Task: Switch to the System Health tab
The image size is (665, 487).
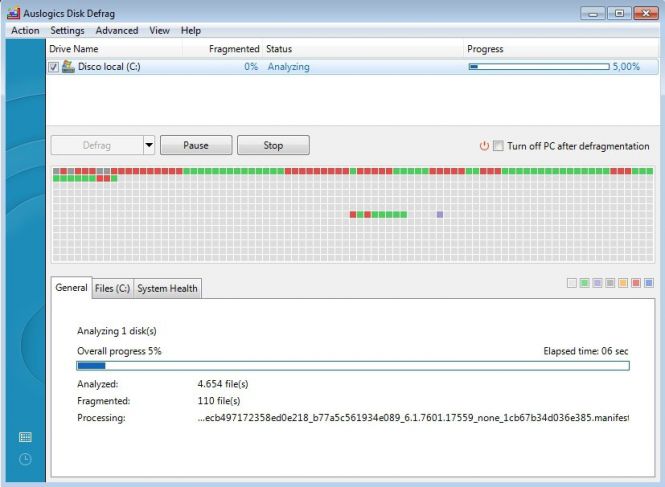Action: 167,288
